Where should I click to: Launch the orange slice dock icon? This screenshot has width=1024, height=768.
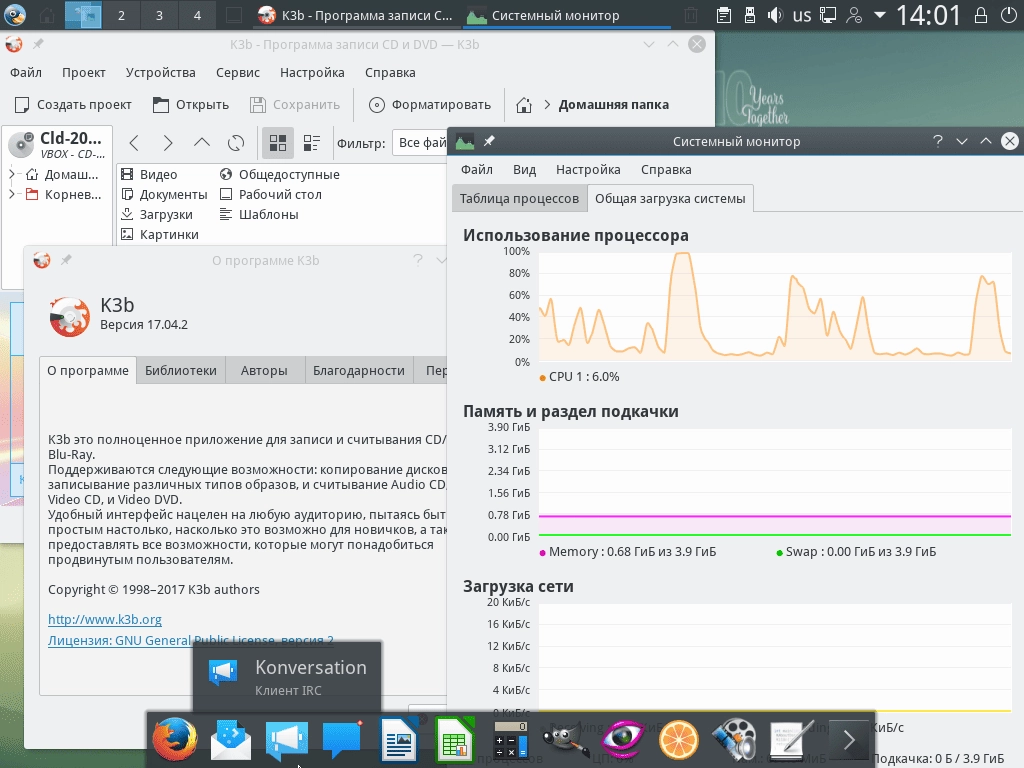click(x=679, y=741)
